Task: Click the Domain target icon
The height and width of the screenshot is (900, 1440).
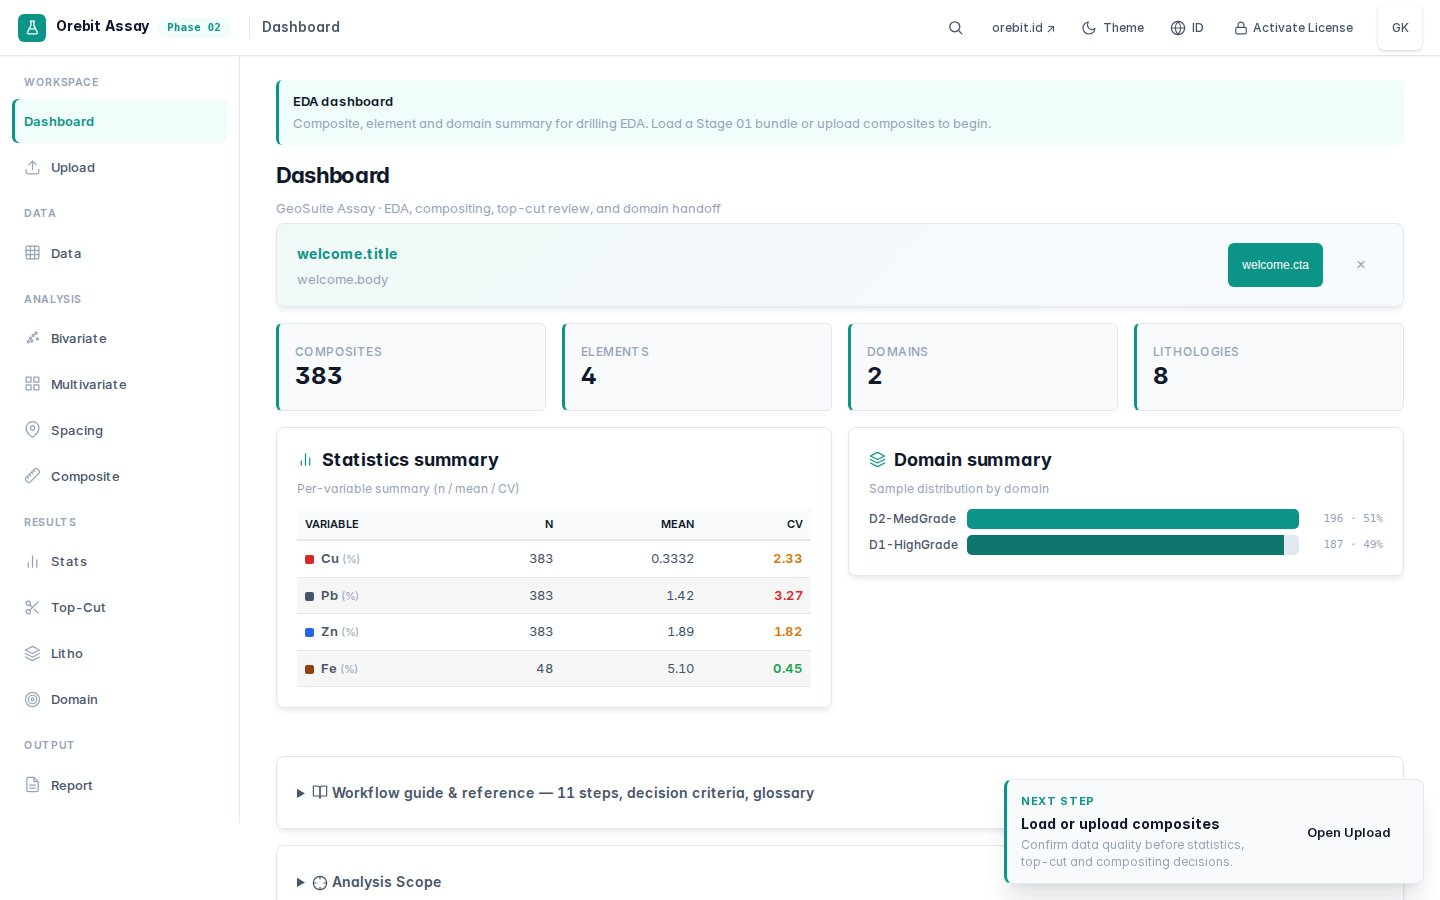Action: 32,699
